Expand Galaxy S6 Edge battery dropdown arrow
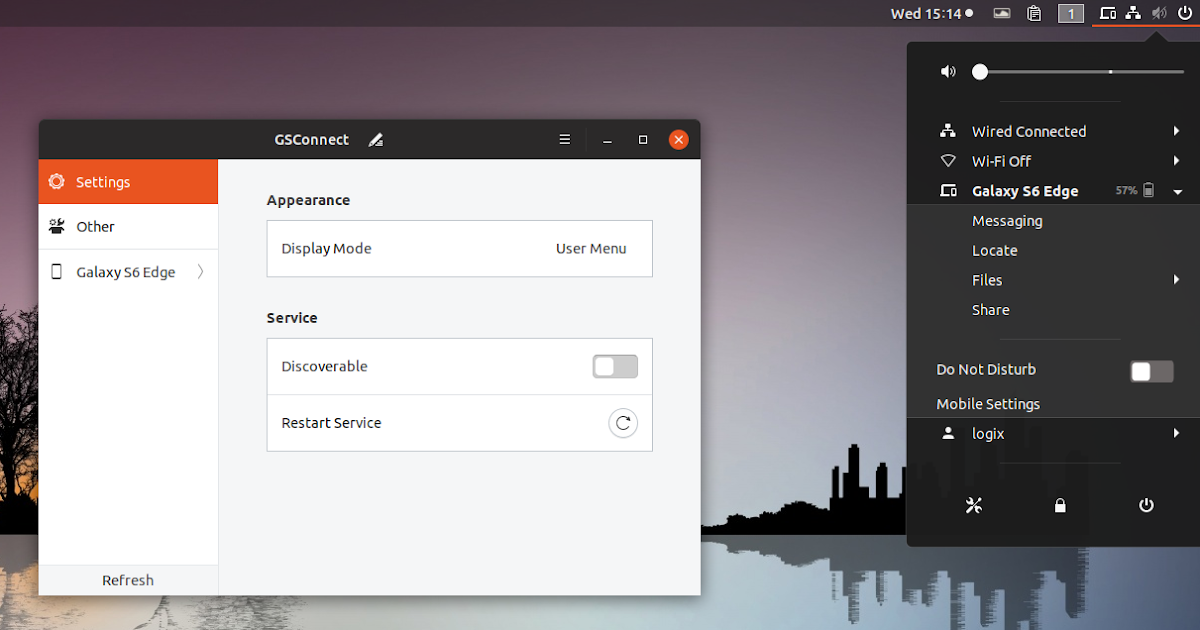The height and width of the screenshot is (630, 1200). pos(1177,191)
